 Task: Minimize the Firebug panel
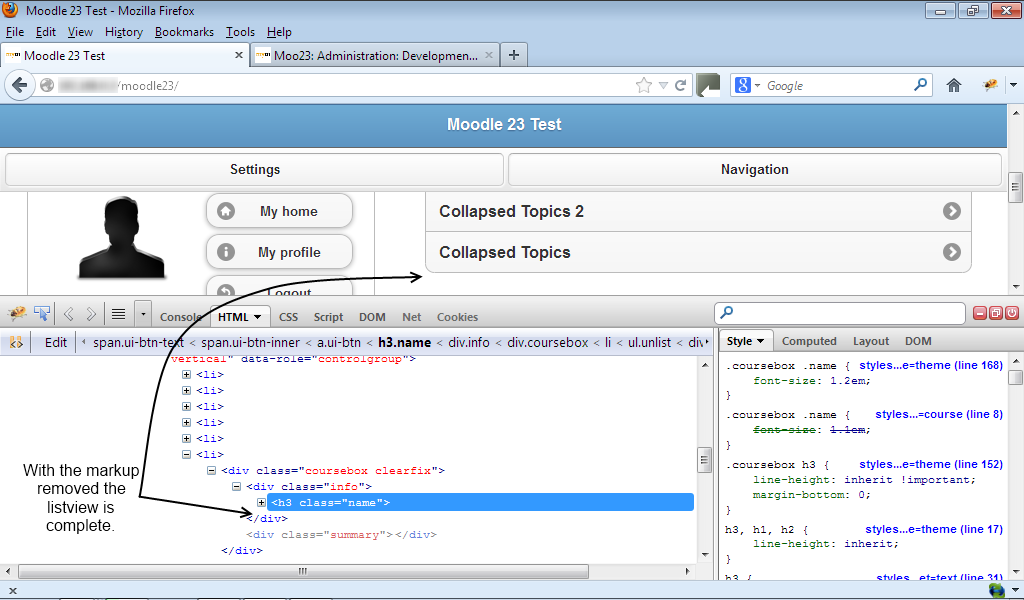click(980, 313)
